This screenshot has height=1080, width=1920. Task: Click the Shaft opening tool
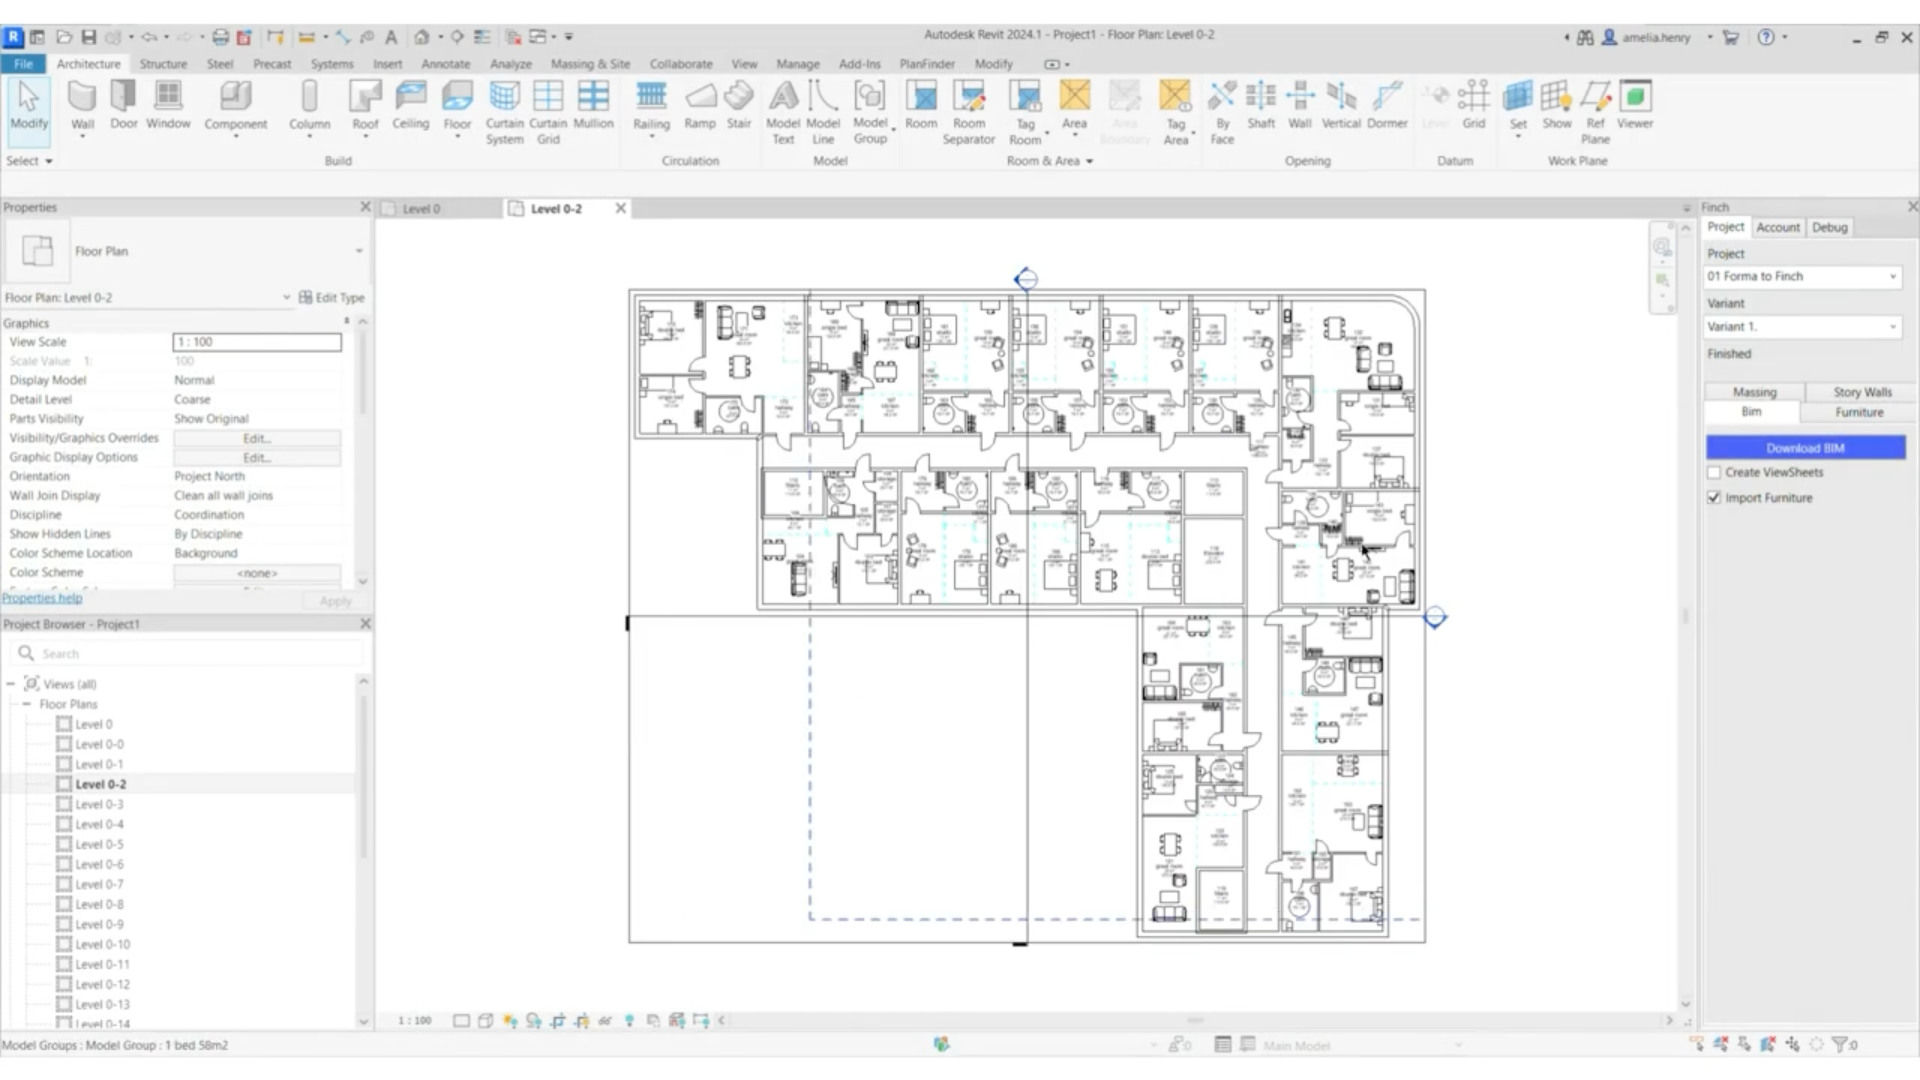pos(1260,105)
